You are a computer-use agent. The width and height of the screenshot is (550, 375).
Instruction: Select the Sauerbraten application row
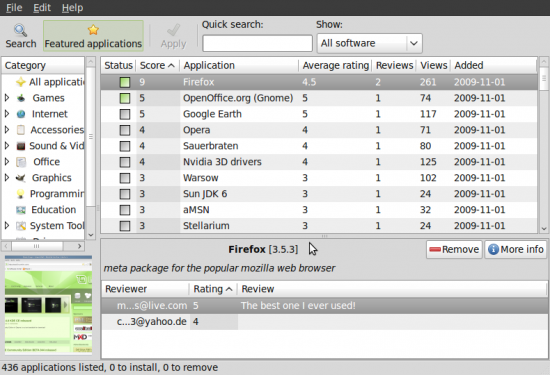tap(319, 146)
